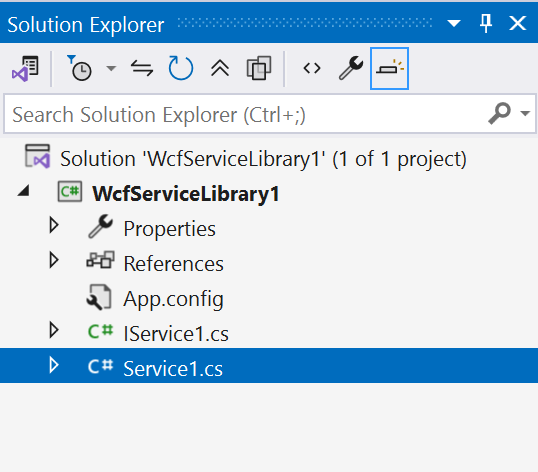Expand IService1.cs node
Image resolution: width=538 pixels, height=472 pixels.
point(54,330)
